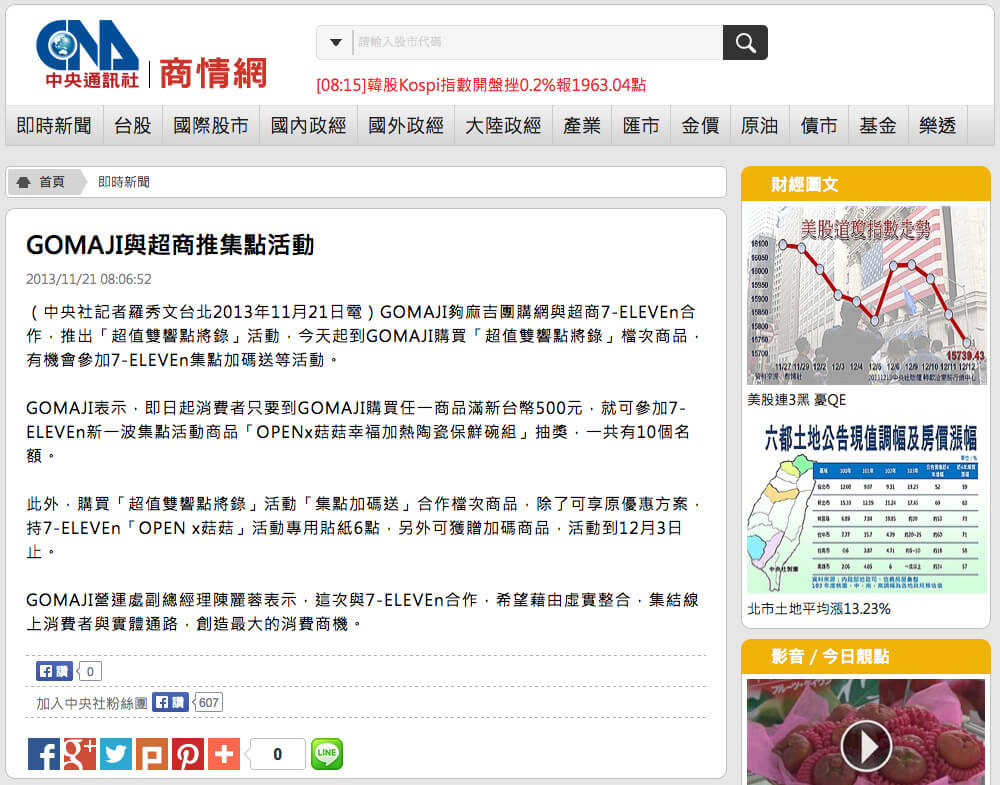Screen dimensions: 1000x785
Task: Open the 國際股市 nav tab
Action: click(211, 126)
